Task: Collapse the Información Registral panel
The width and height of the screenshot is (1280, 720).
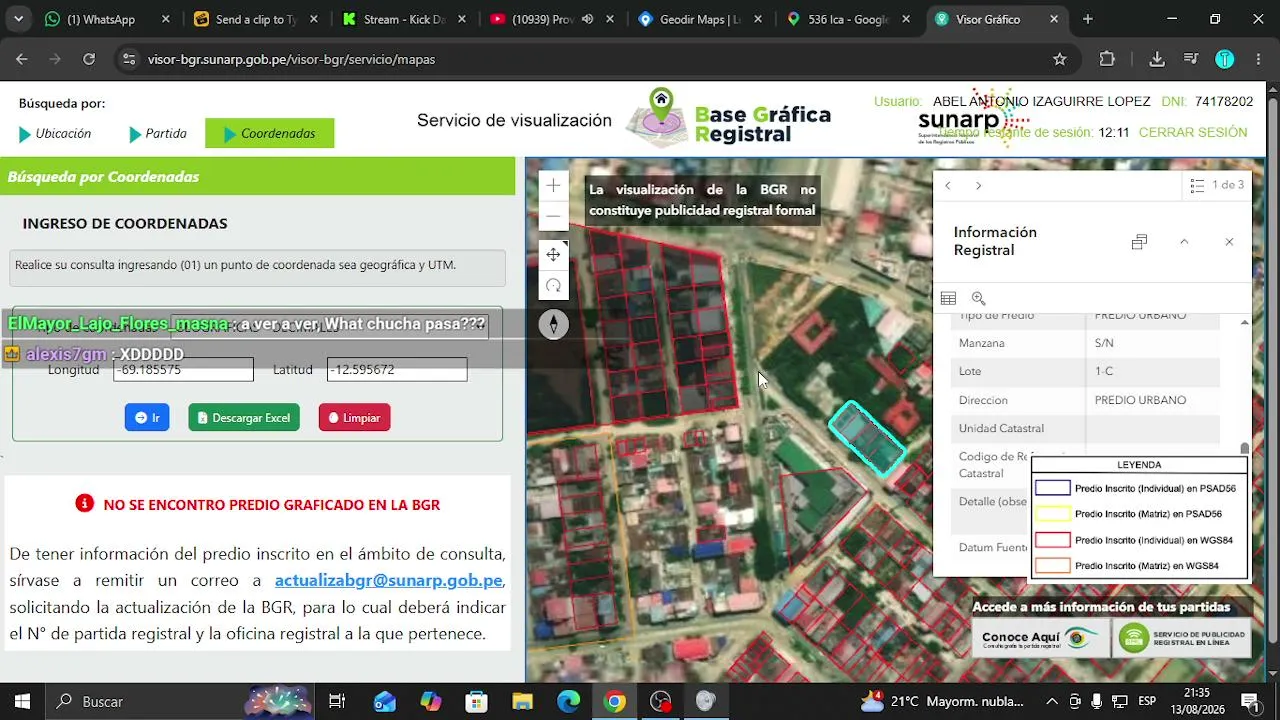Action: 1184,242
